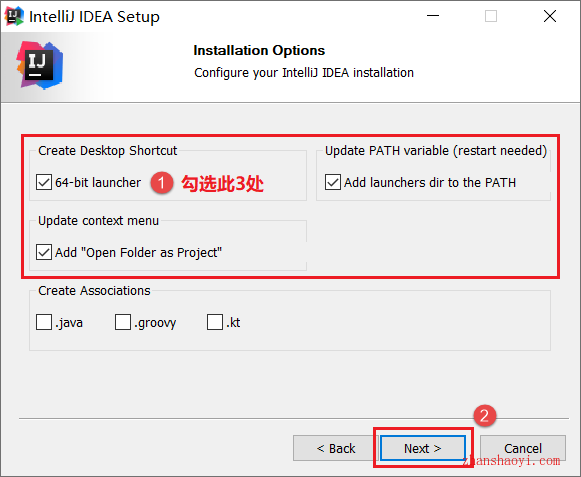The width and height of the screenshot is (581, 477).
Task: Cancel the IntelliJ IDEA installation
Action: 523,448
